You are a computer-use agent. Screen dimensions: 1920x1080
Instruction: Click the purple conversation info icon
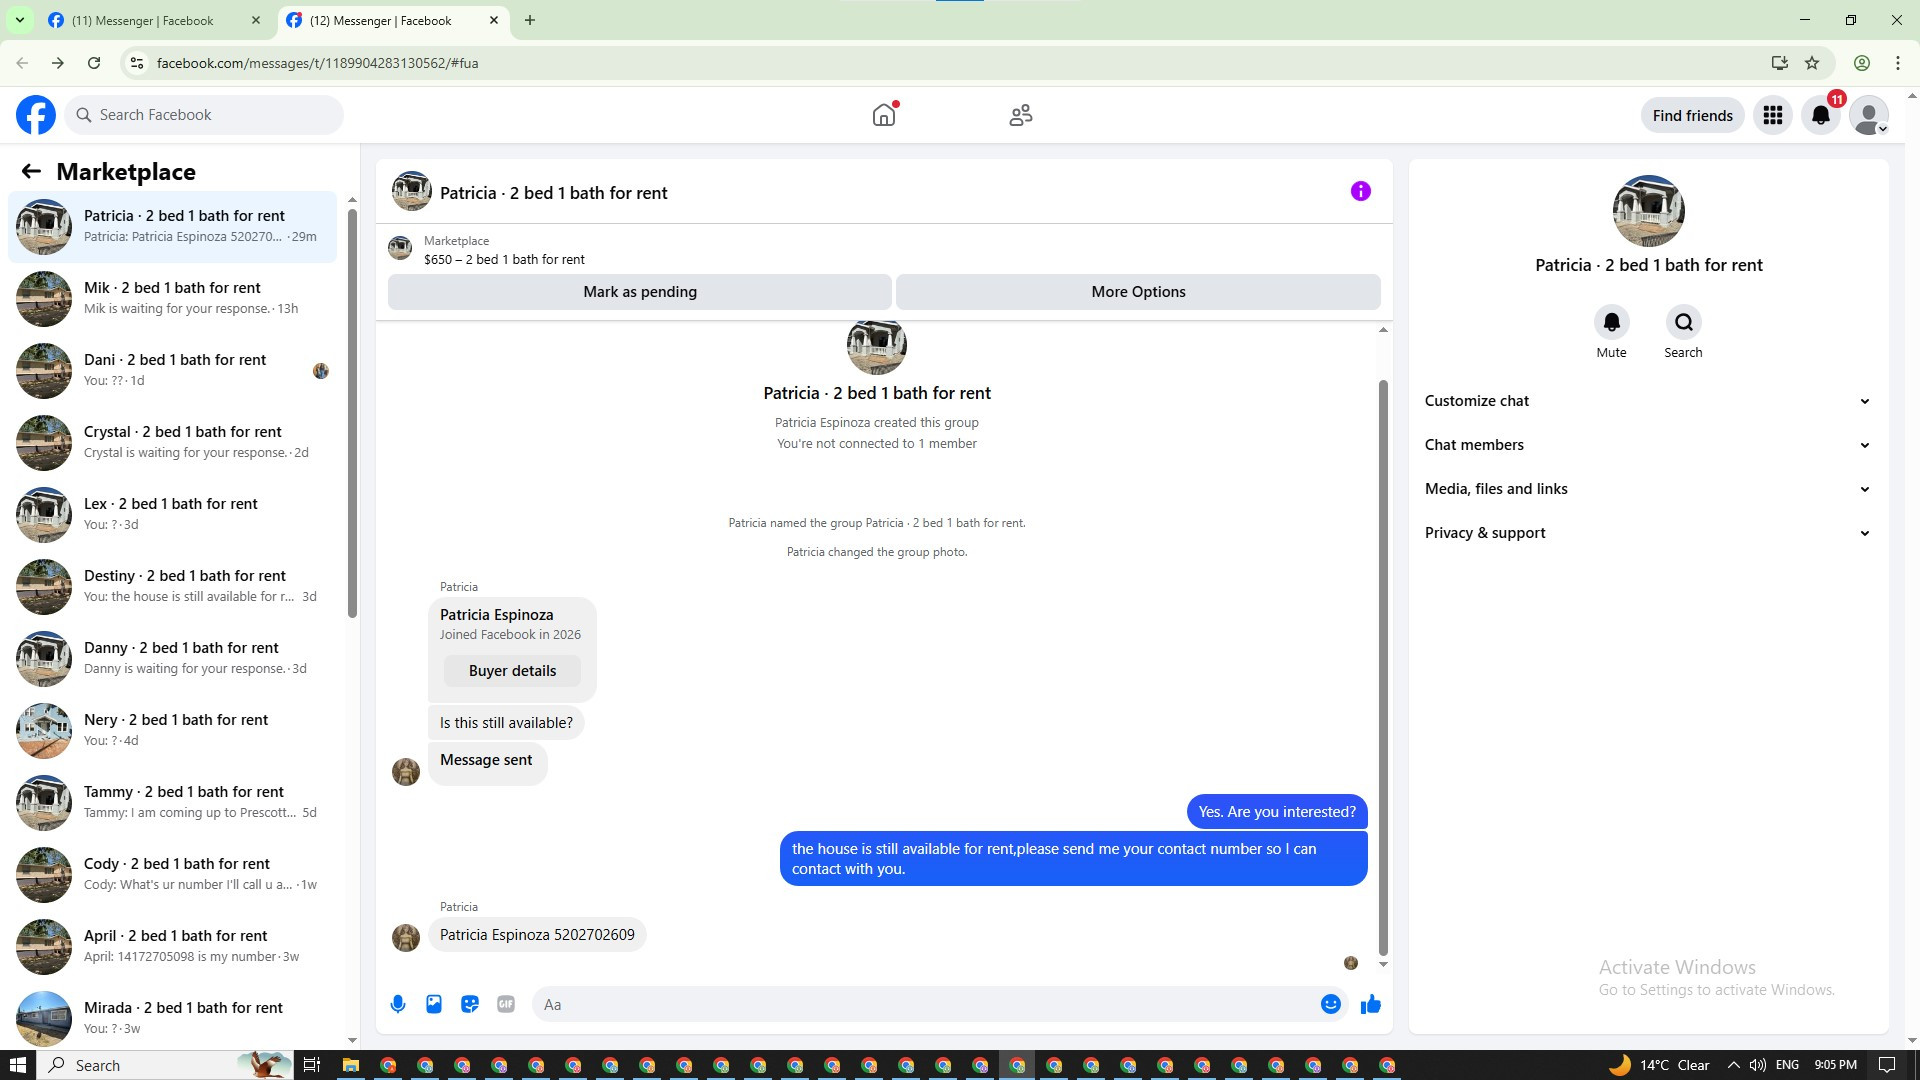[1360, 191]
